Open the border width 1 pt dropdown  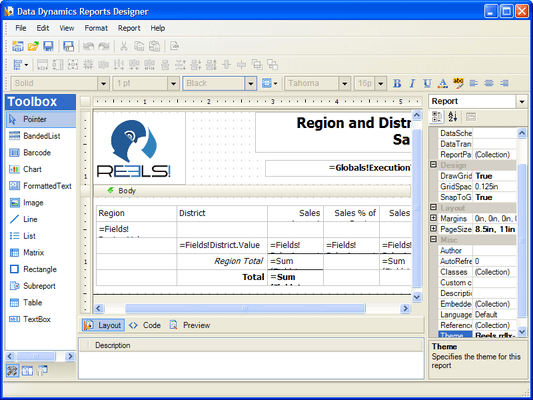[173, 83]
